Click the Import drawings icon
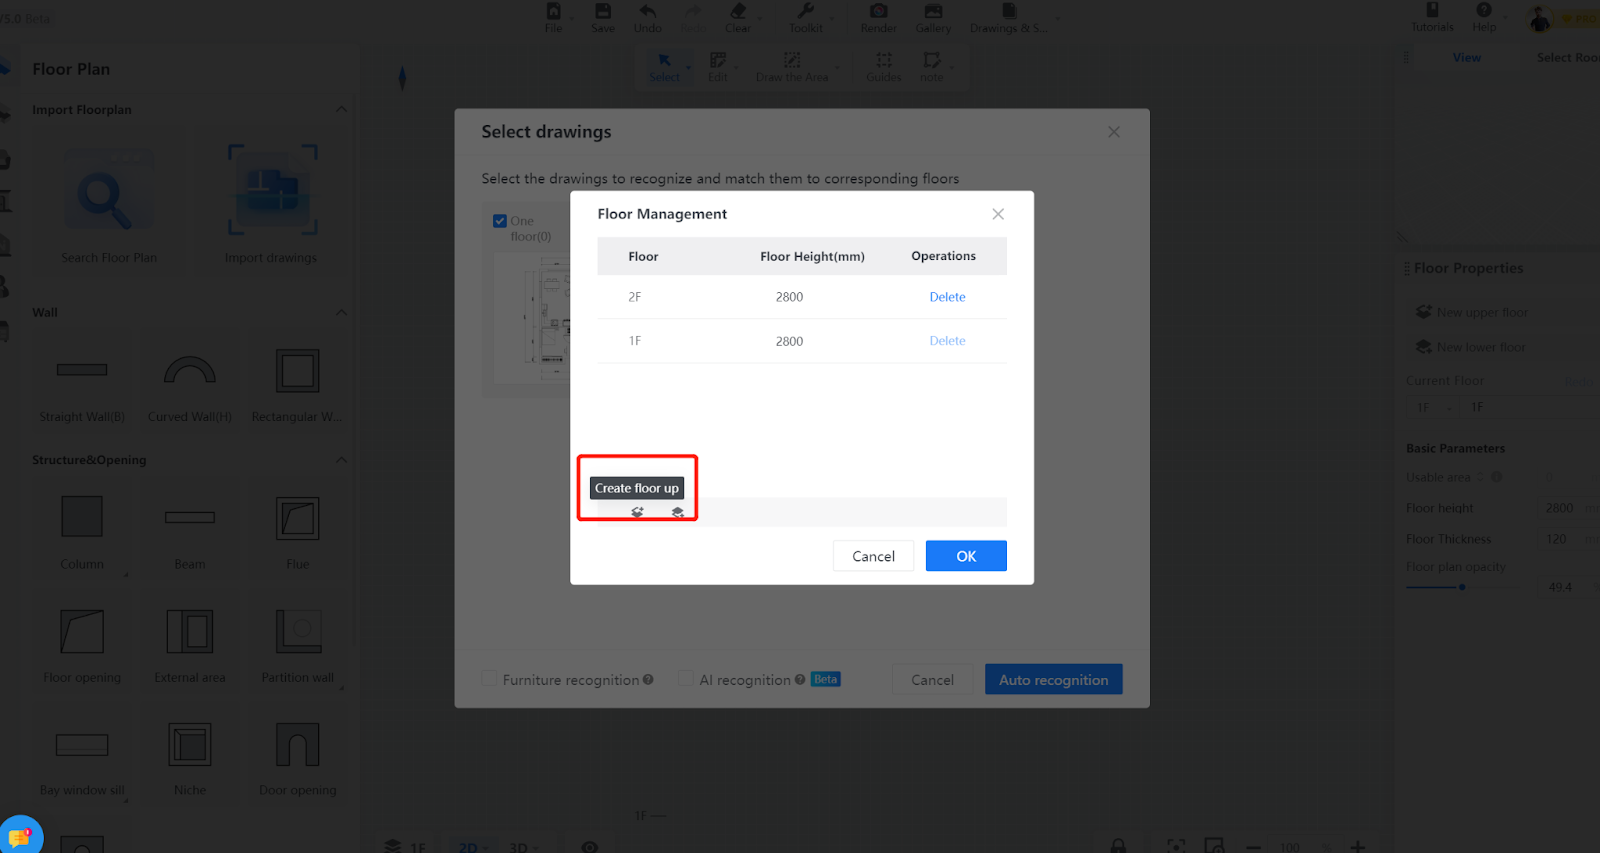Viewport: 1600px width, 853px height. coord(272,190)
